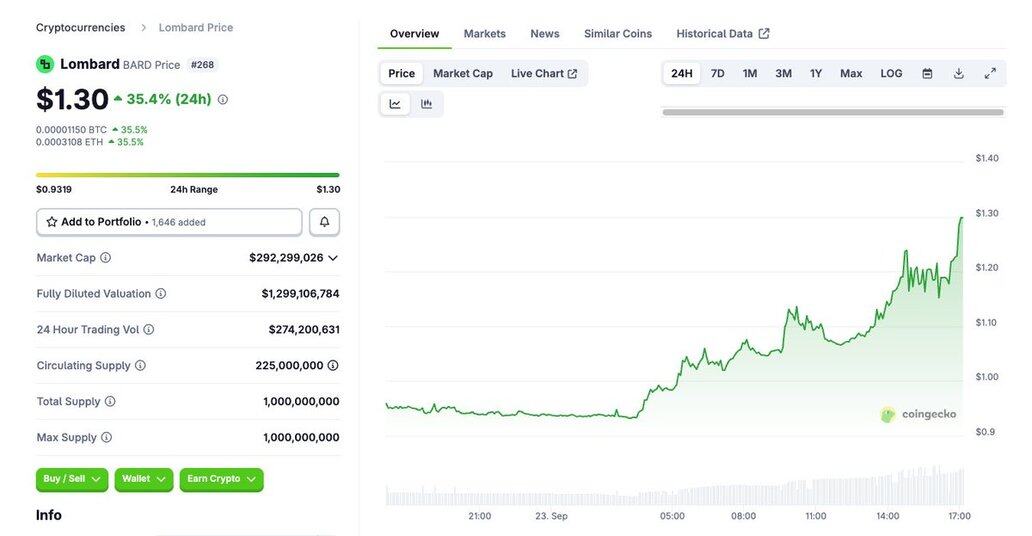Select the 1M time range
The width and height of the screenshot is (1032, 536).
(750, 73)
